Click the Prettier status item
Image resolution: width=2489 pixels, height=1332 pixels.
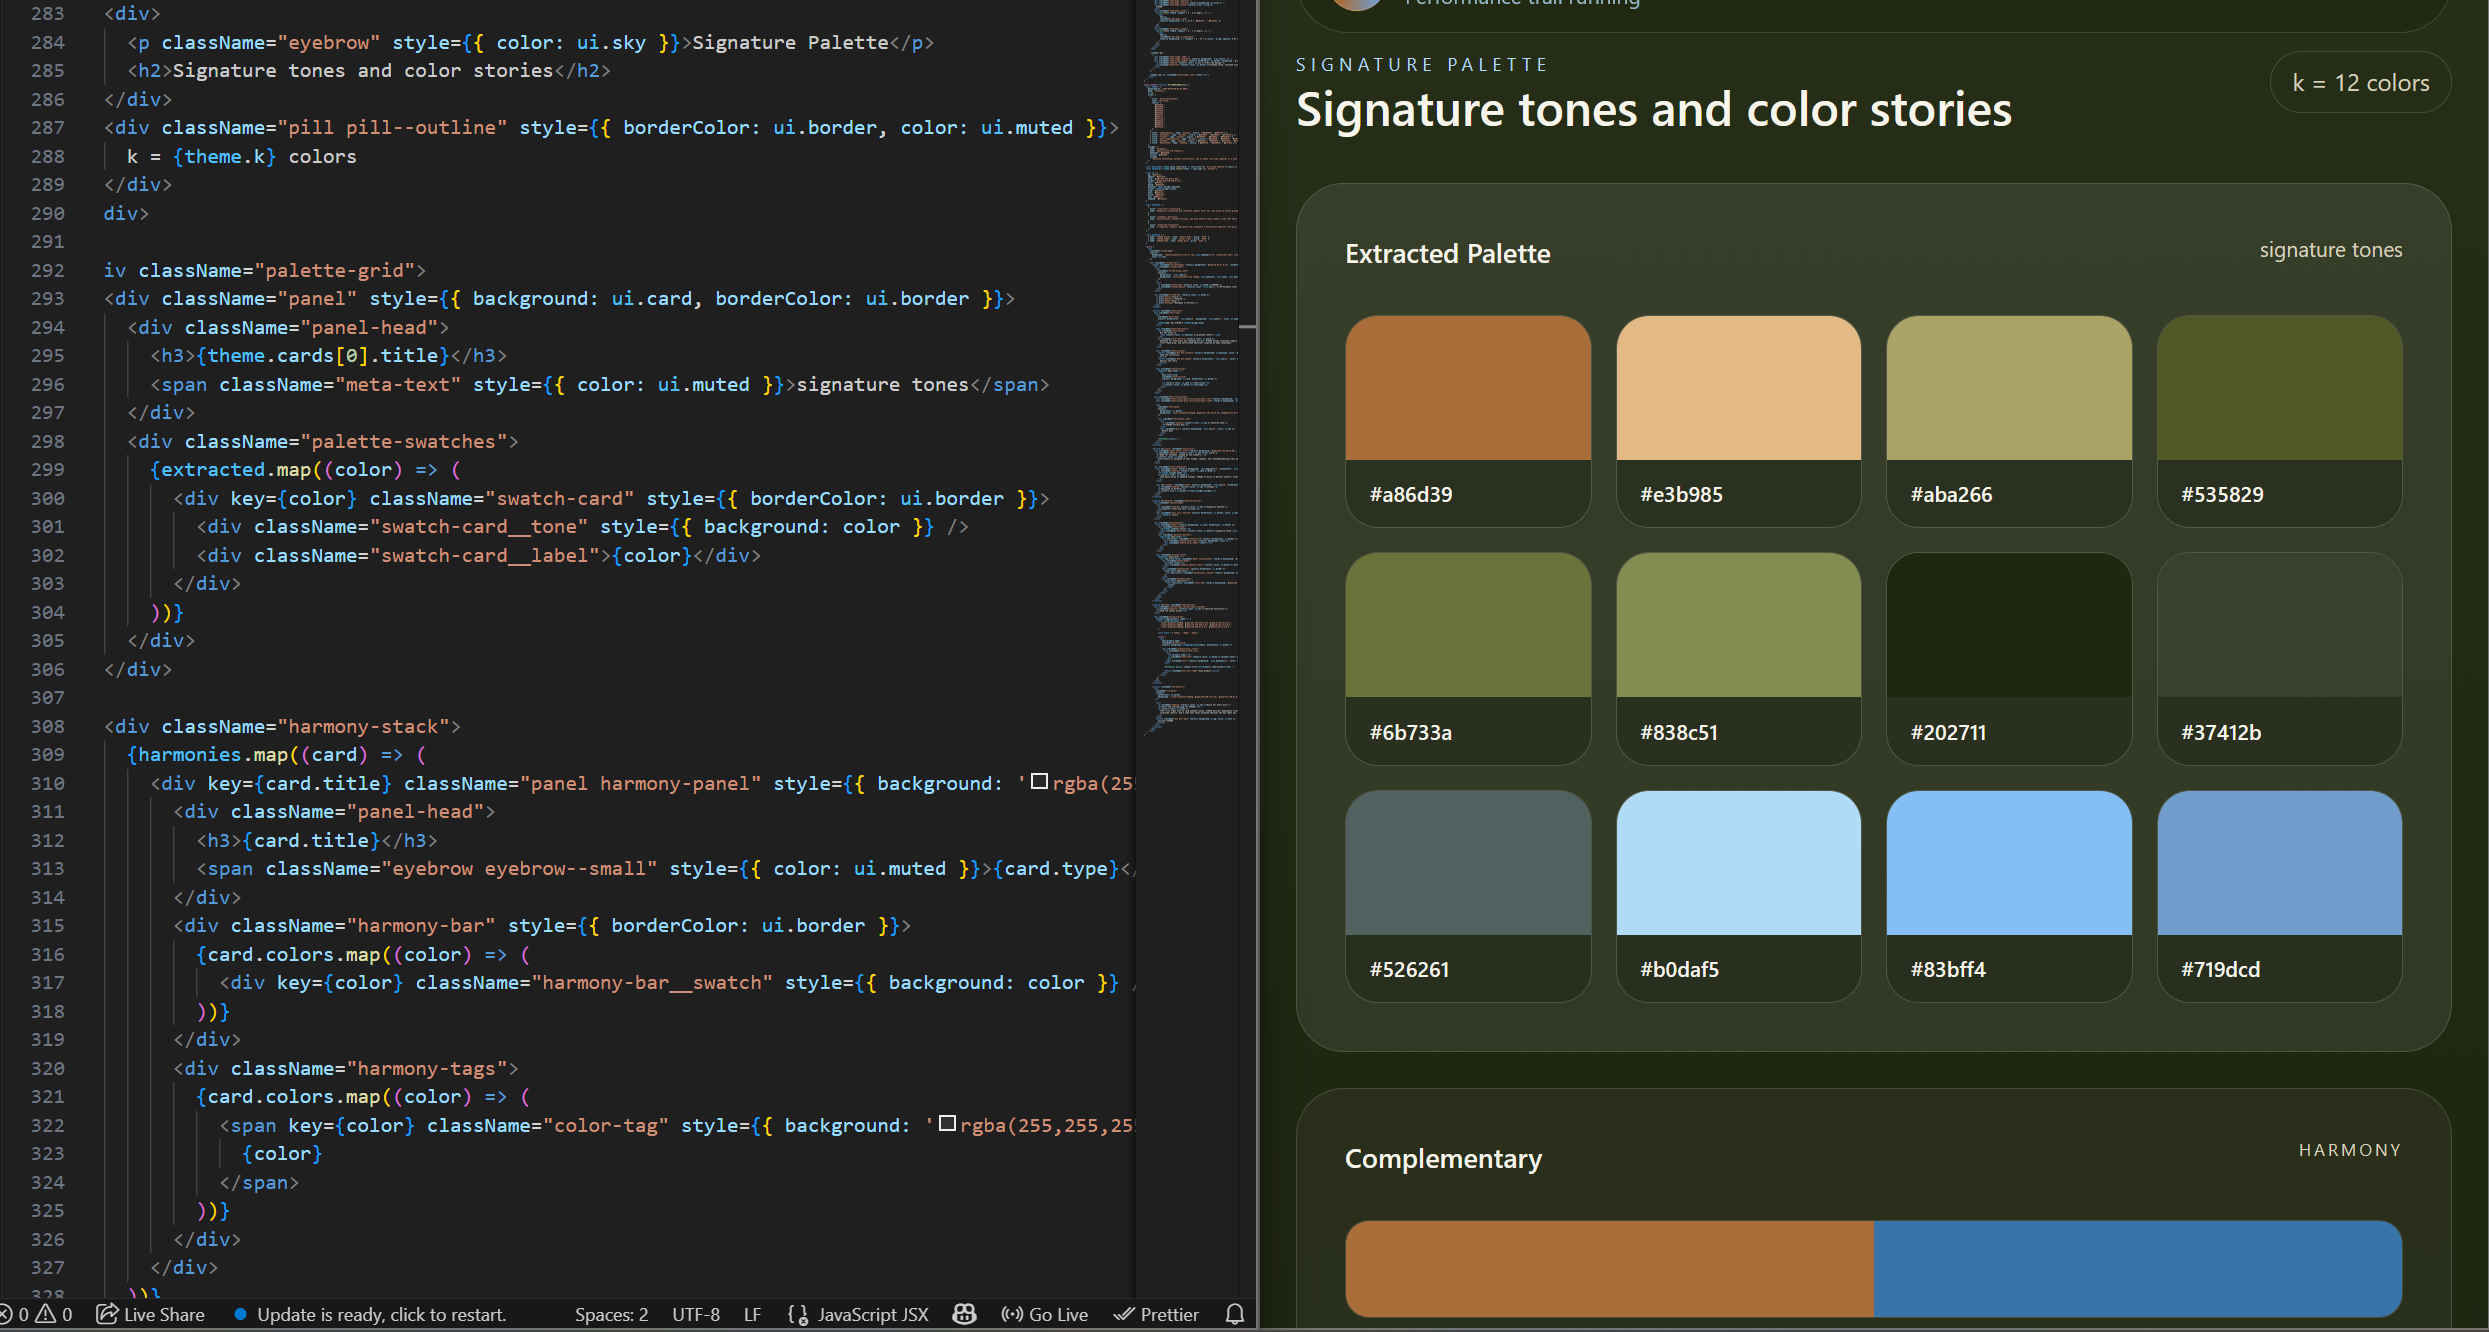point(1157,1314)
